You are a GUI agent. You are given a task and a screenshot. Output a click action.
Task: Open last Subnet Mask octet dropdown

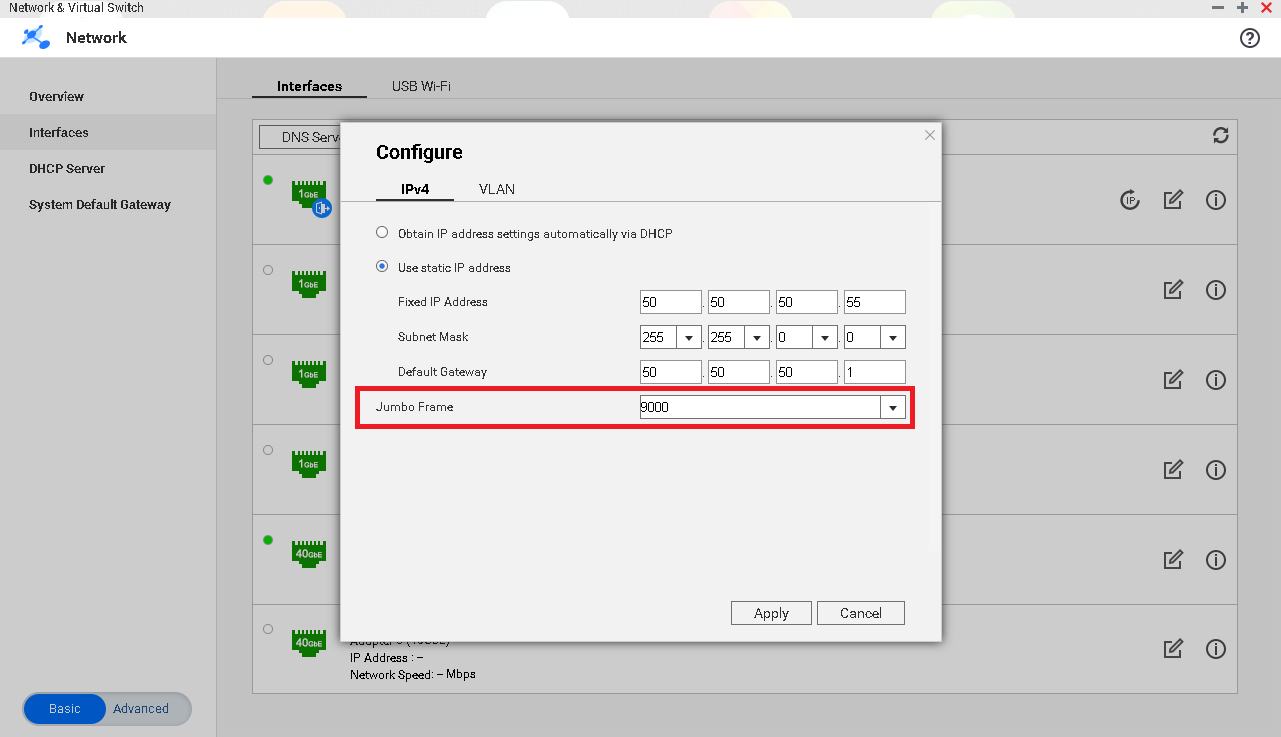[892, 338]
